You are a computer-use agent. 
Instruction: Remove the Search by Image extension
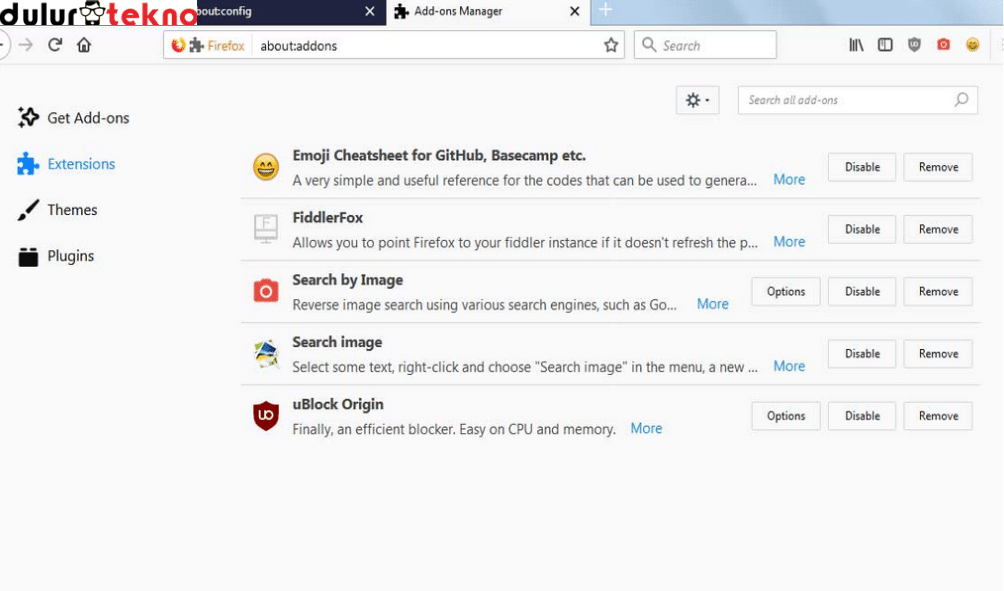(x=938, y=291)
